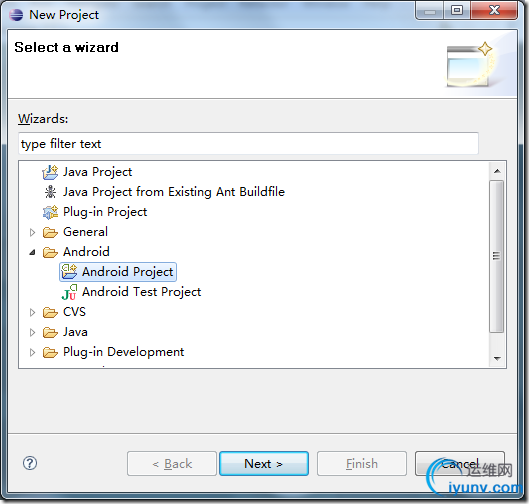Expand the Plug-in Development category
The height and width of the screenshot is (504, 529).
(x=32, y=352)
